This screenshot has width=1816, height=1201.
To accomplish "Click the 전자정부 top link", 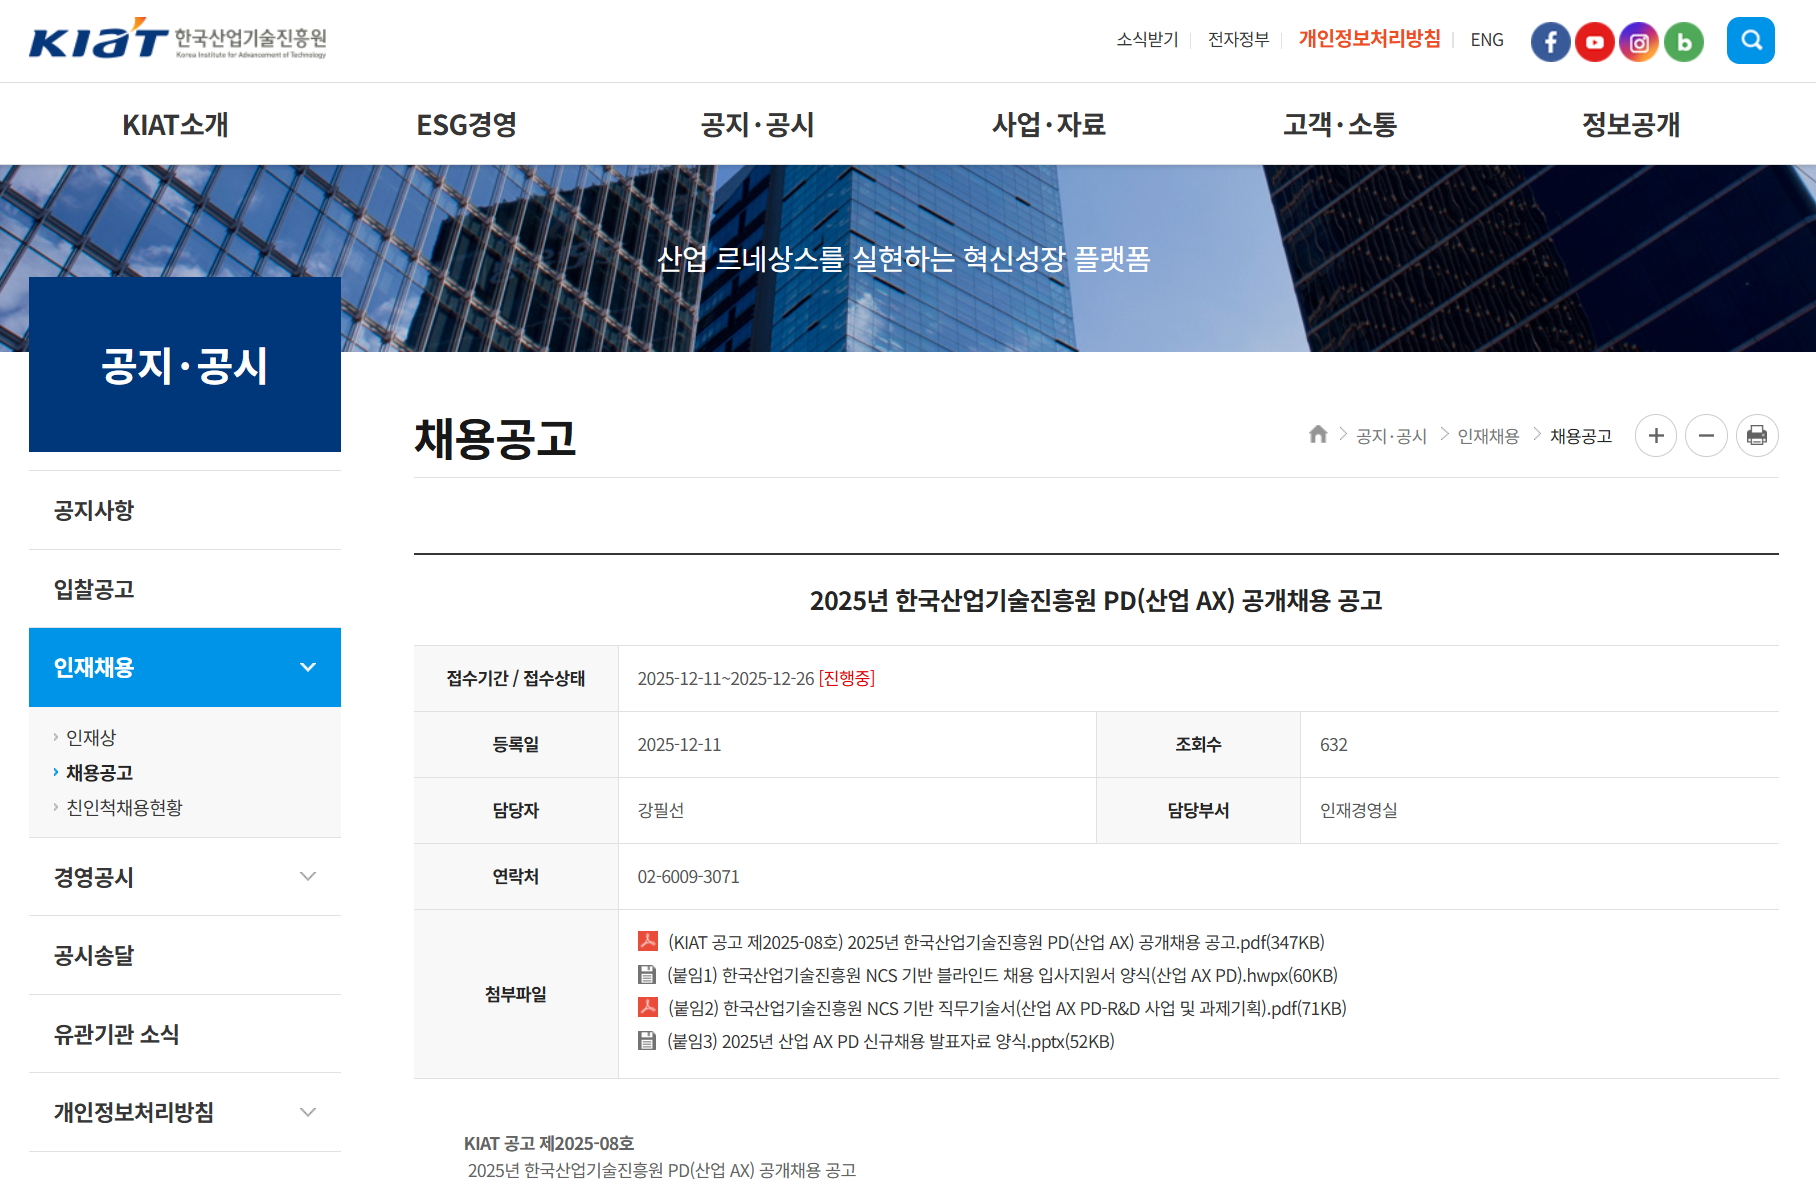I will (1238, 40).
